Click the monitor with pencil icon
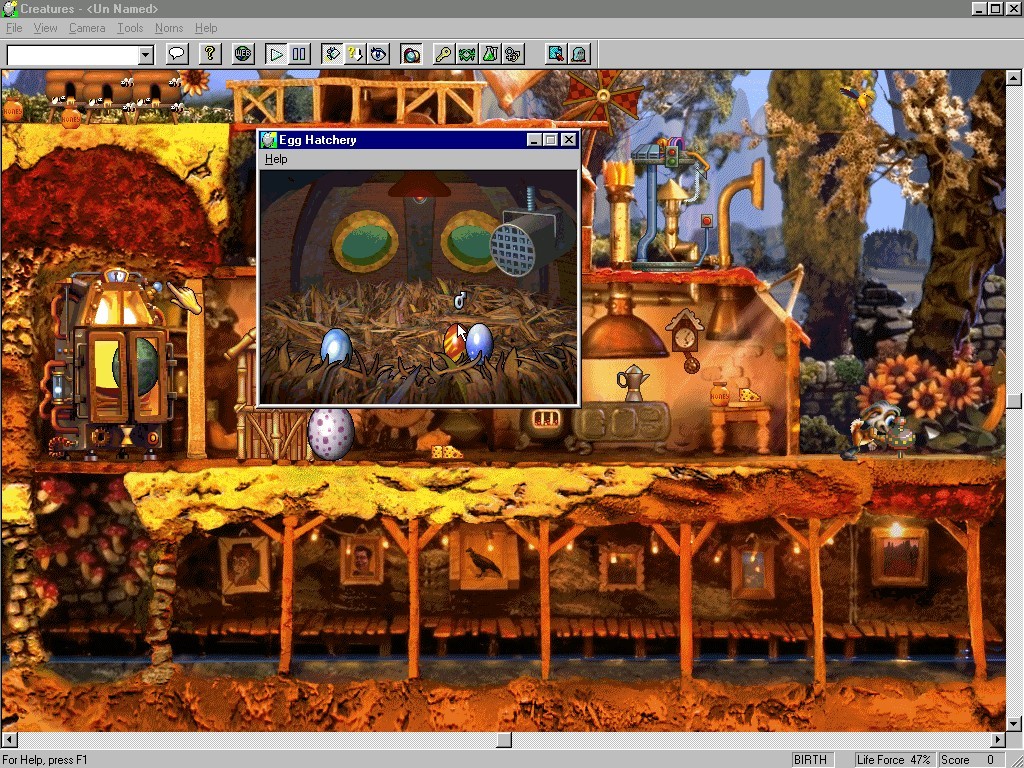The image size is (1024, 768). pos(556,54)
